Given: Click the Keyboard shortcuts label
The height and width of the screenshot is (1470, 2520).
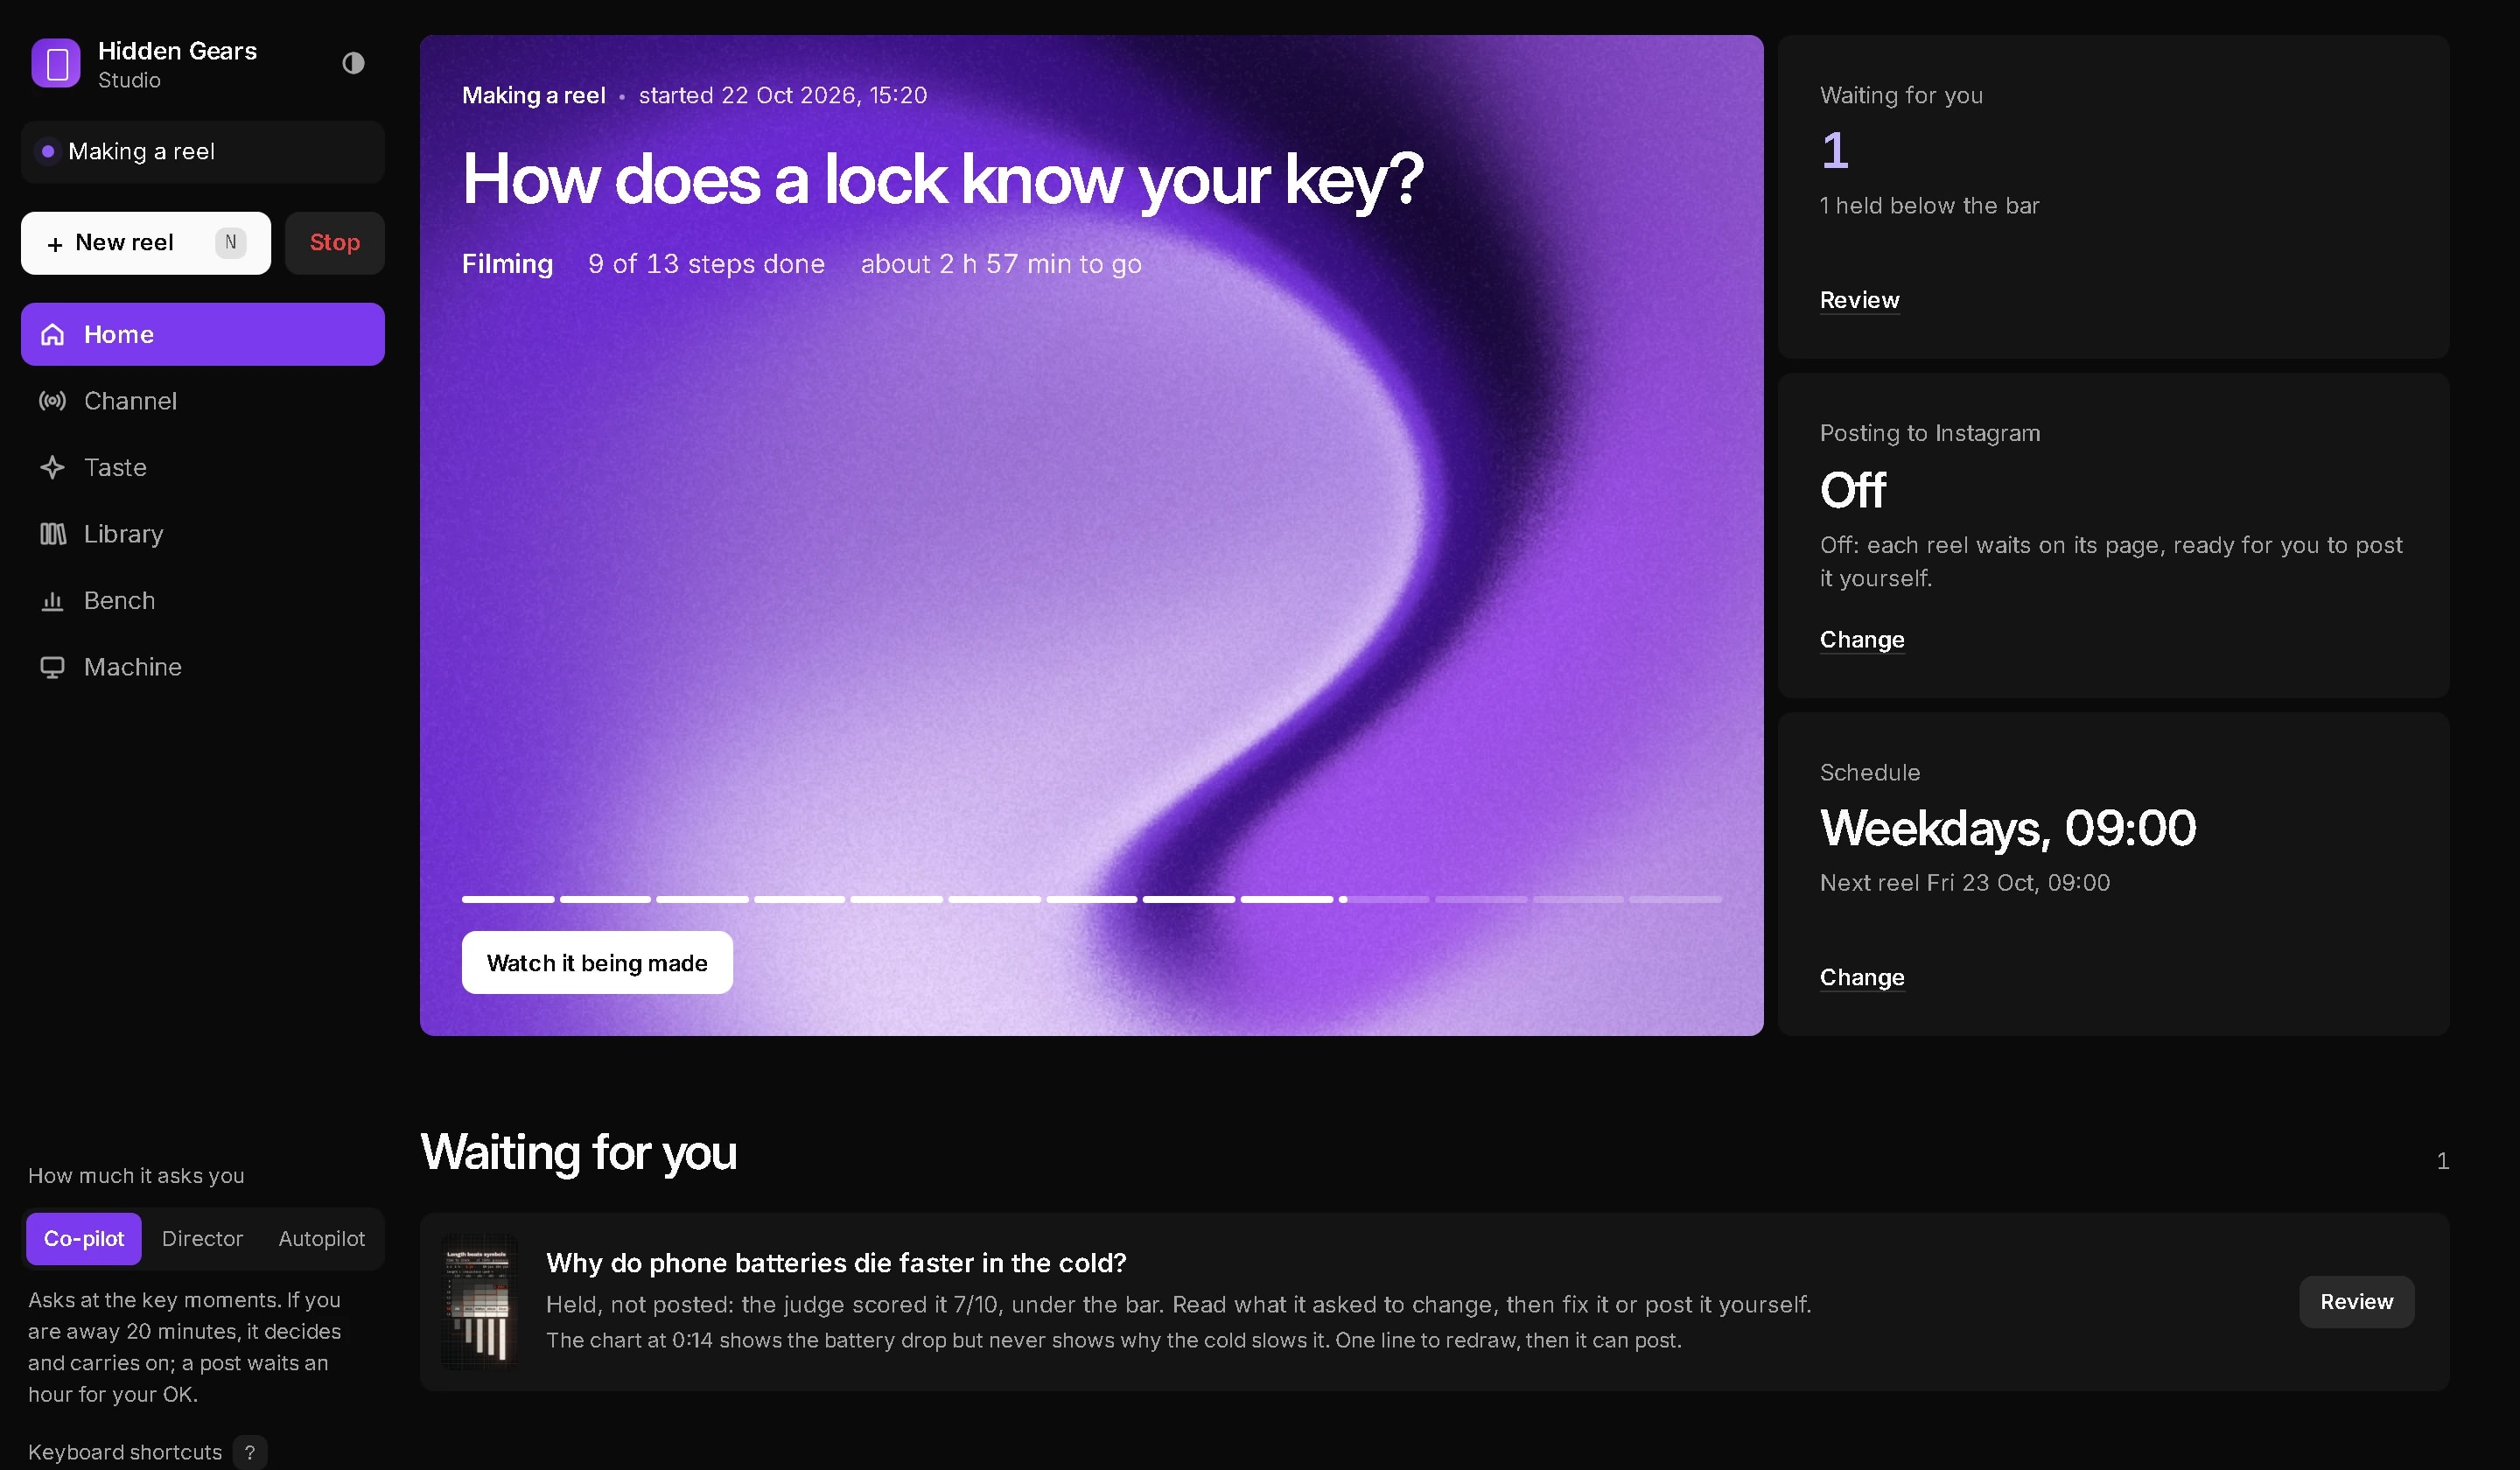Looking at the screenshot, I should point(125,1452).
